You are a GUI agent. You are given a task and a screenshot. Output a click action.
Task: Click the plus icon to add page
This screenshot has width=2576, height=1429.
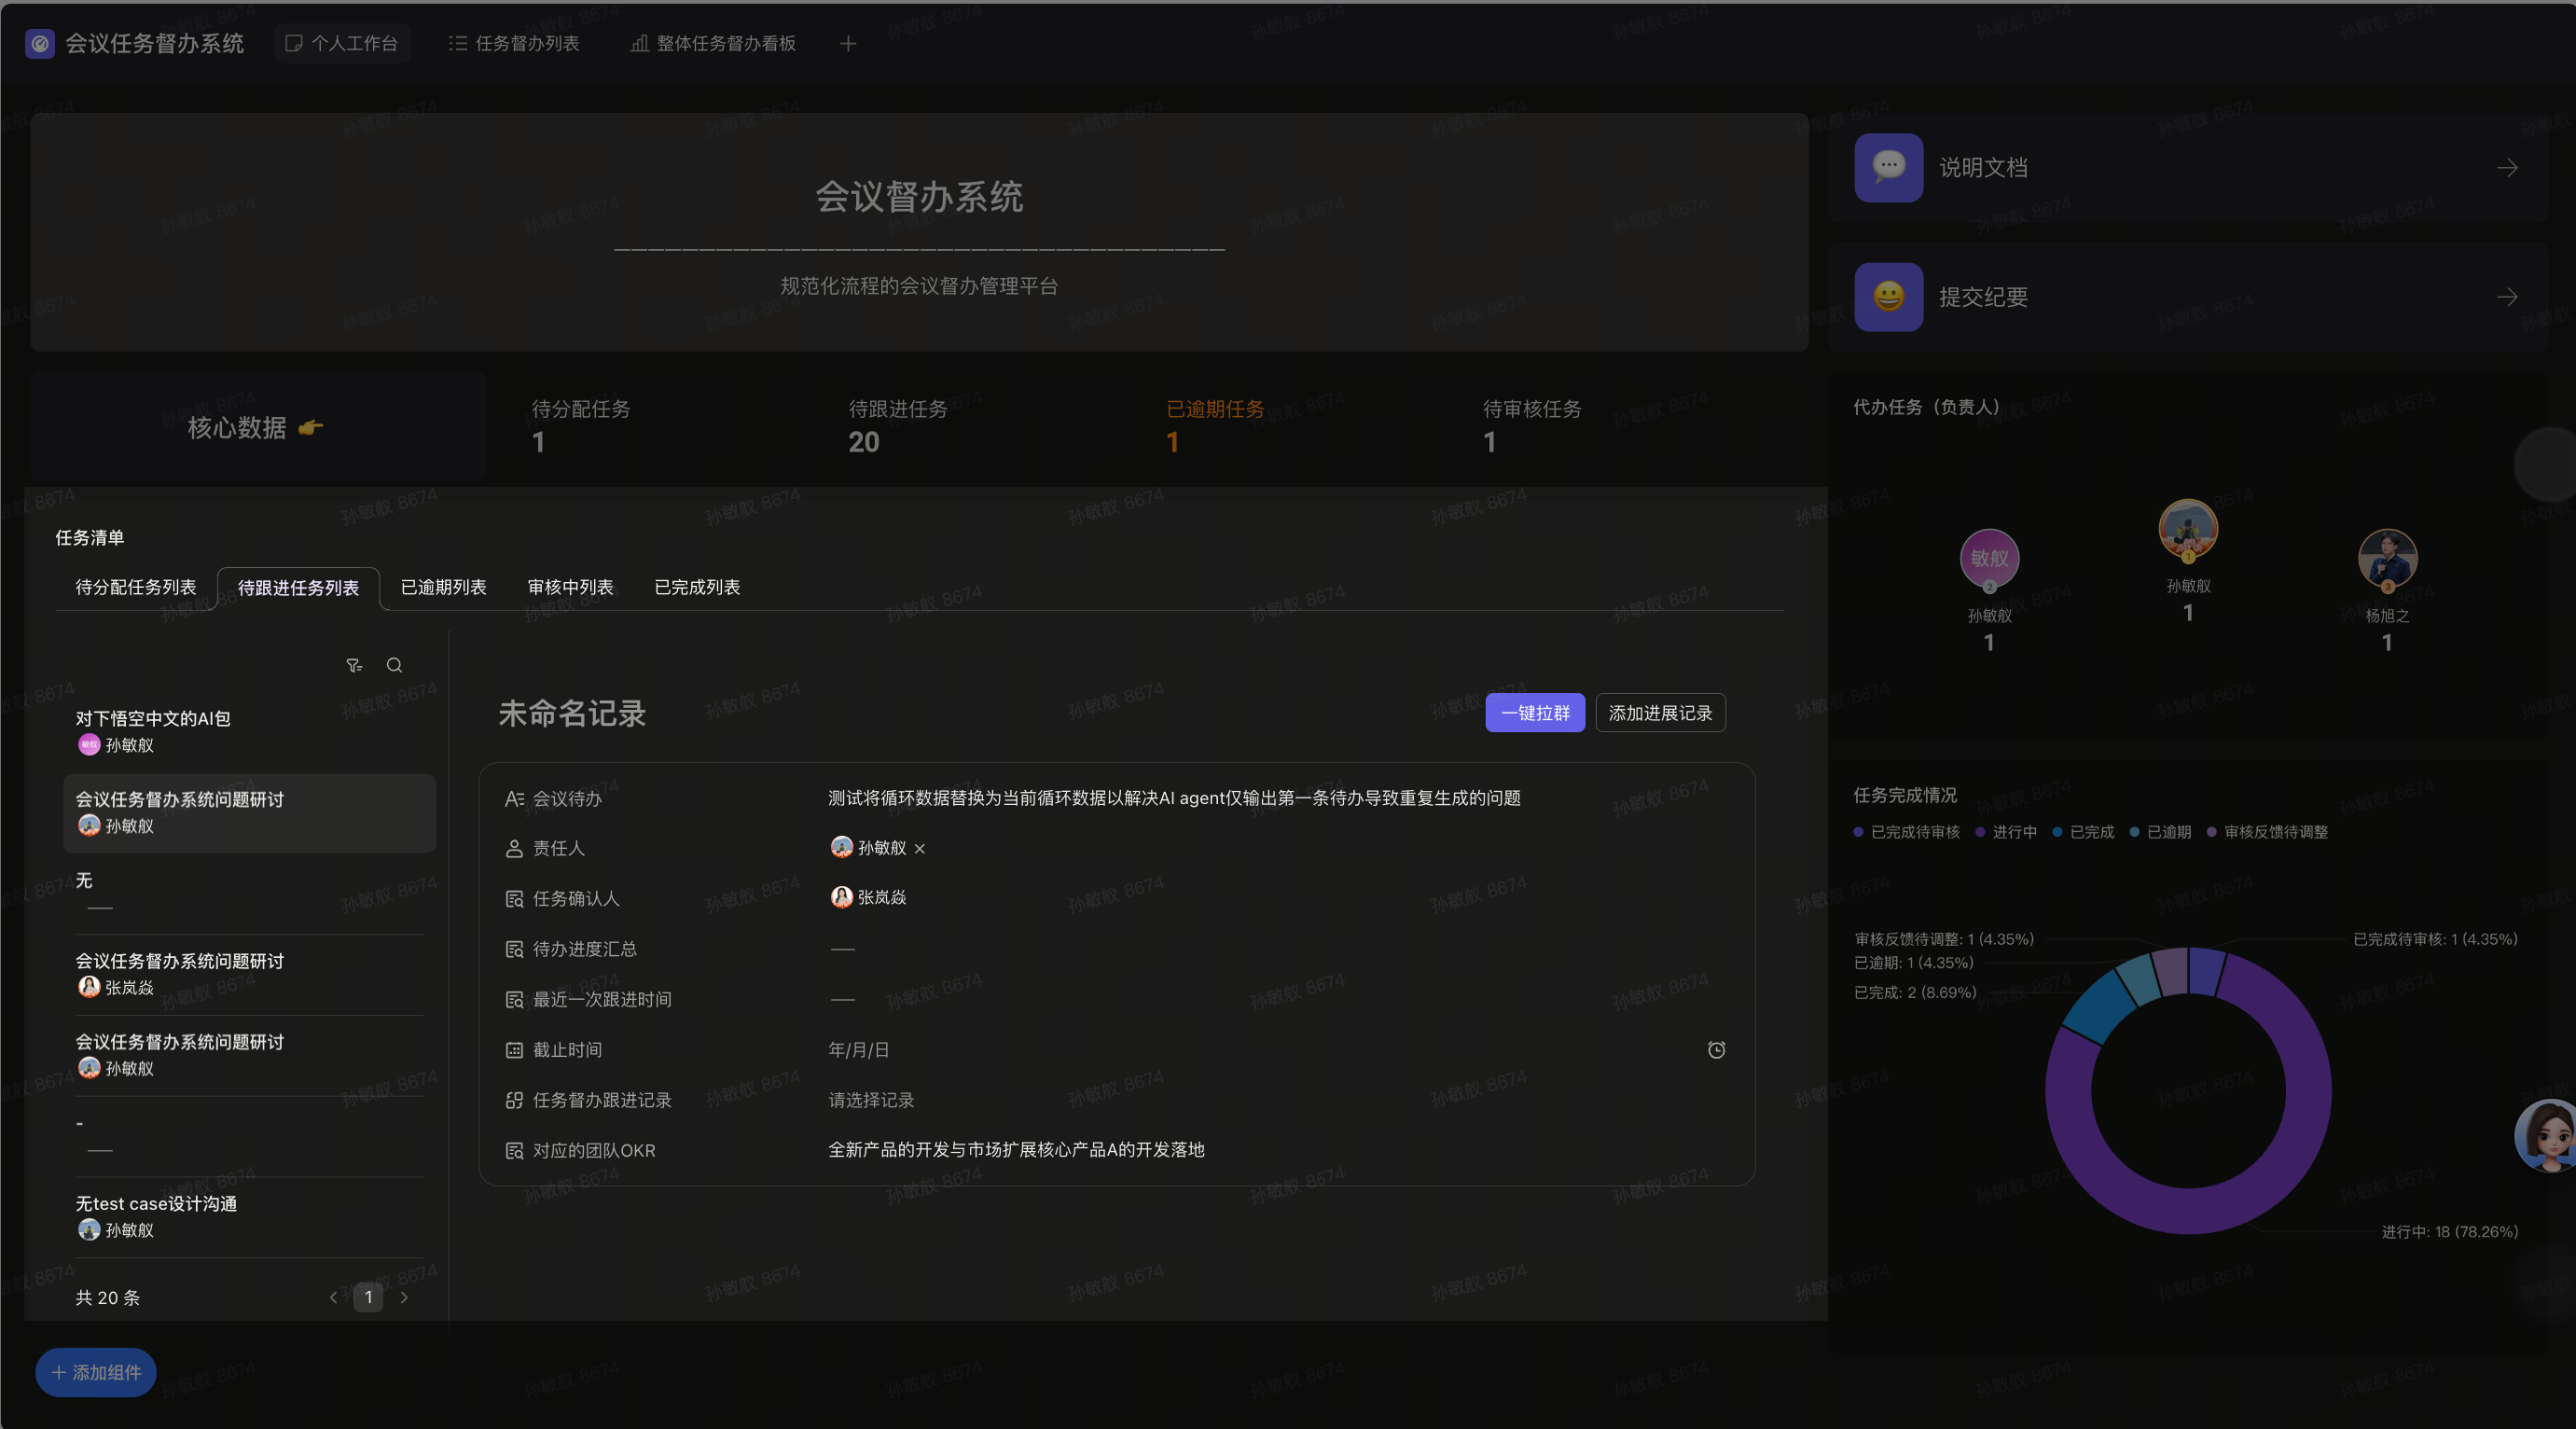[x=848, y=43]
